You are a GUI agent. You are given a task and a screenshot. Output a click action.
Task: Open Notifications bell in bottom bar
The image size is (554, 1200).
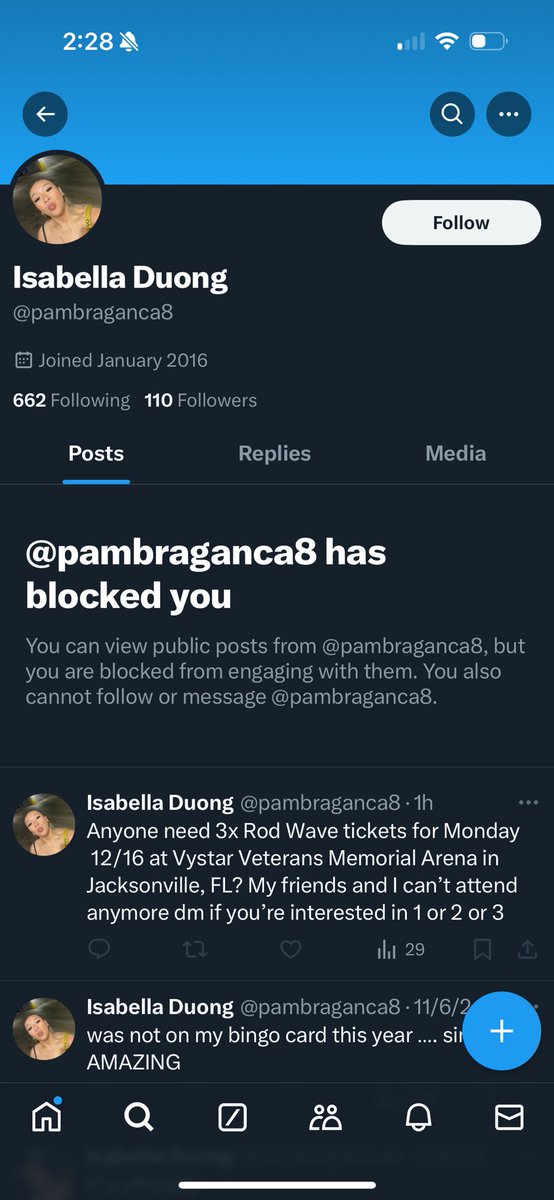418,1118
